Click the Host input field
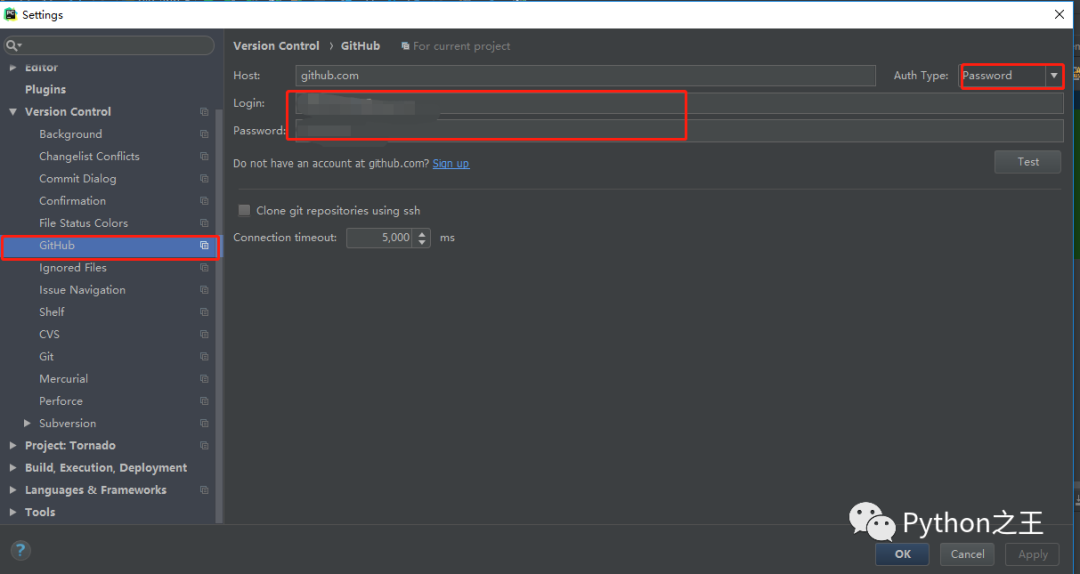Viewport: 1080px width, 574px height. point(585,76)
